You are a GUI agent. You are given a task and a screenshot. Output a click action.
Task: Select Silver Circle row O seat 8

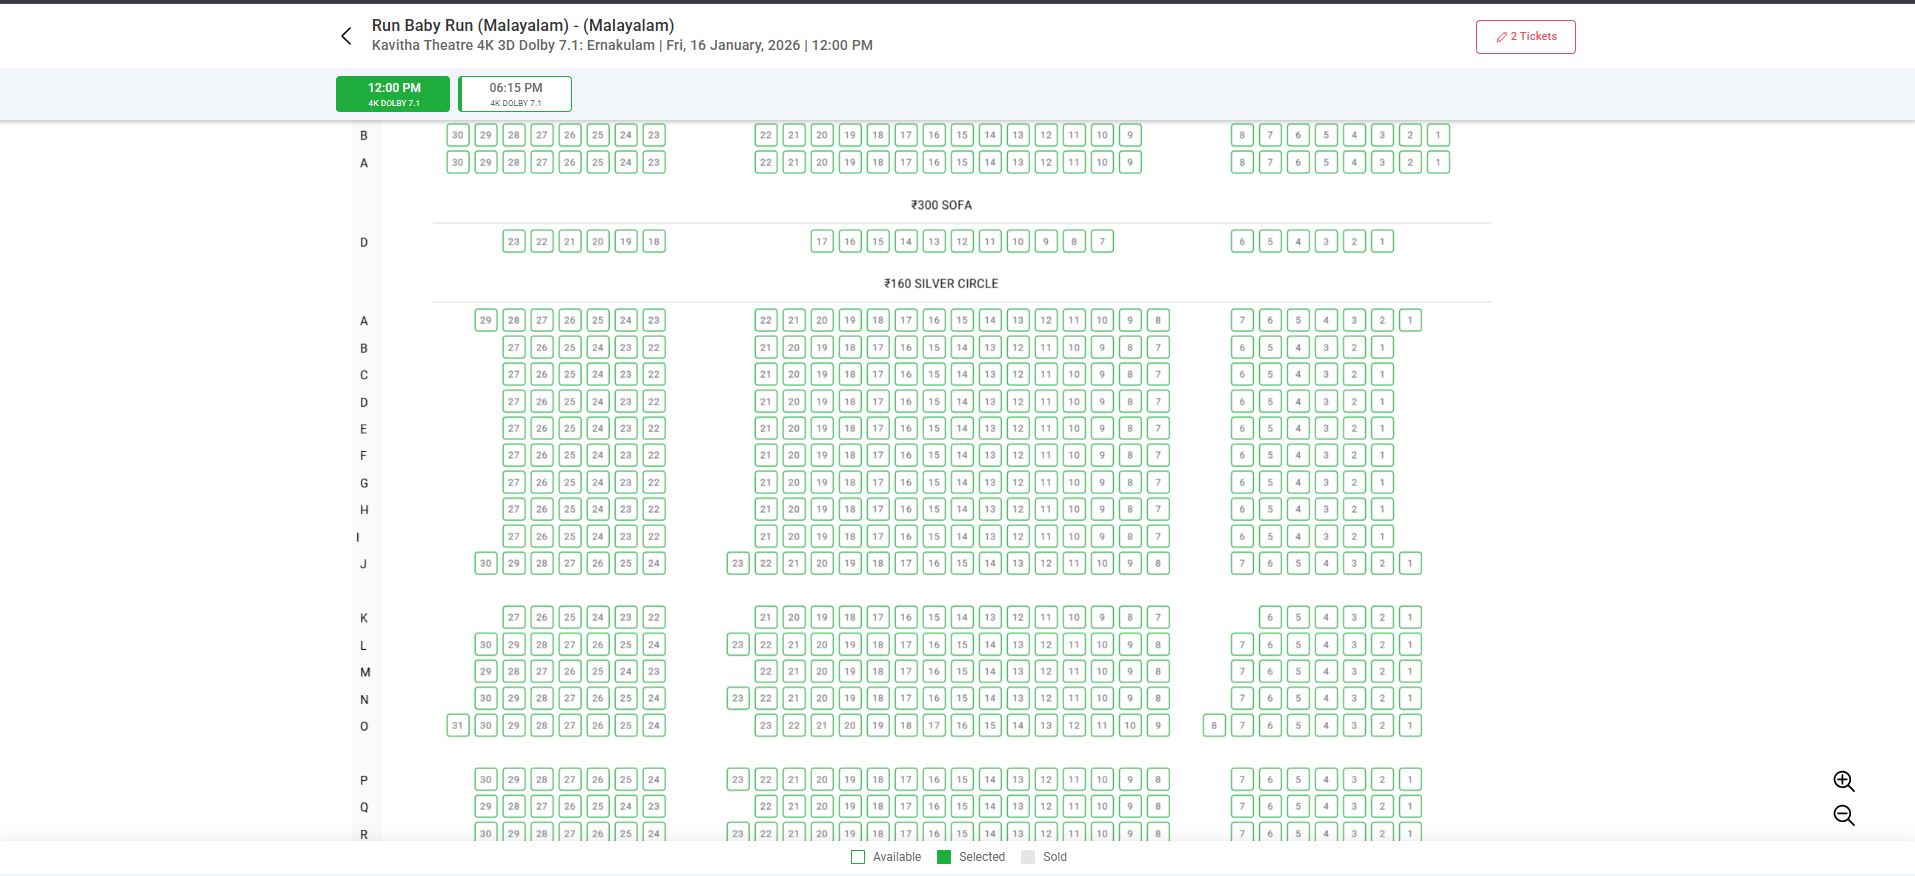[x=1214, y=726]
